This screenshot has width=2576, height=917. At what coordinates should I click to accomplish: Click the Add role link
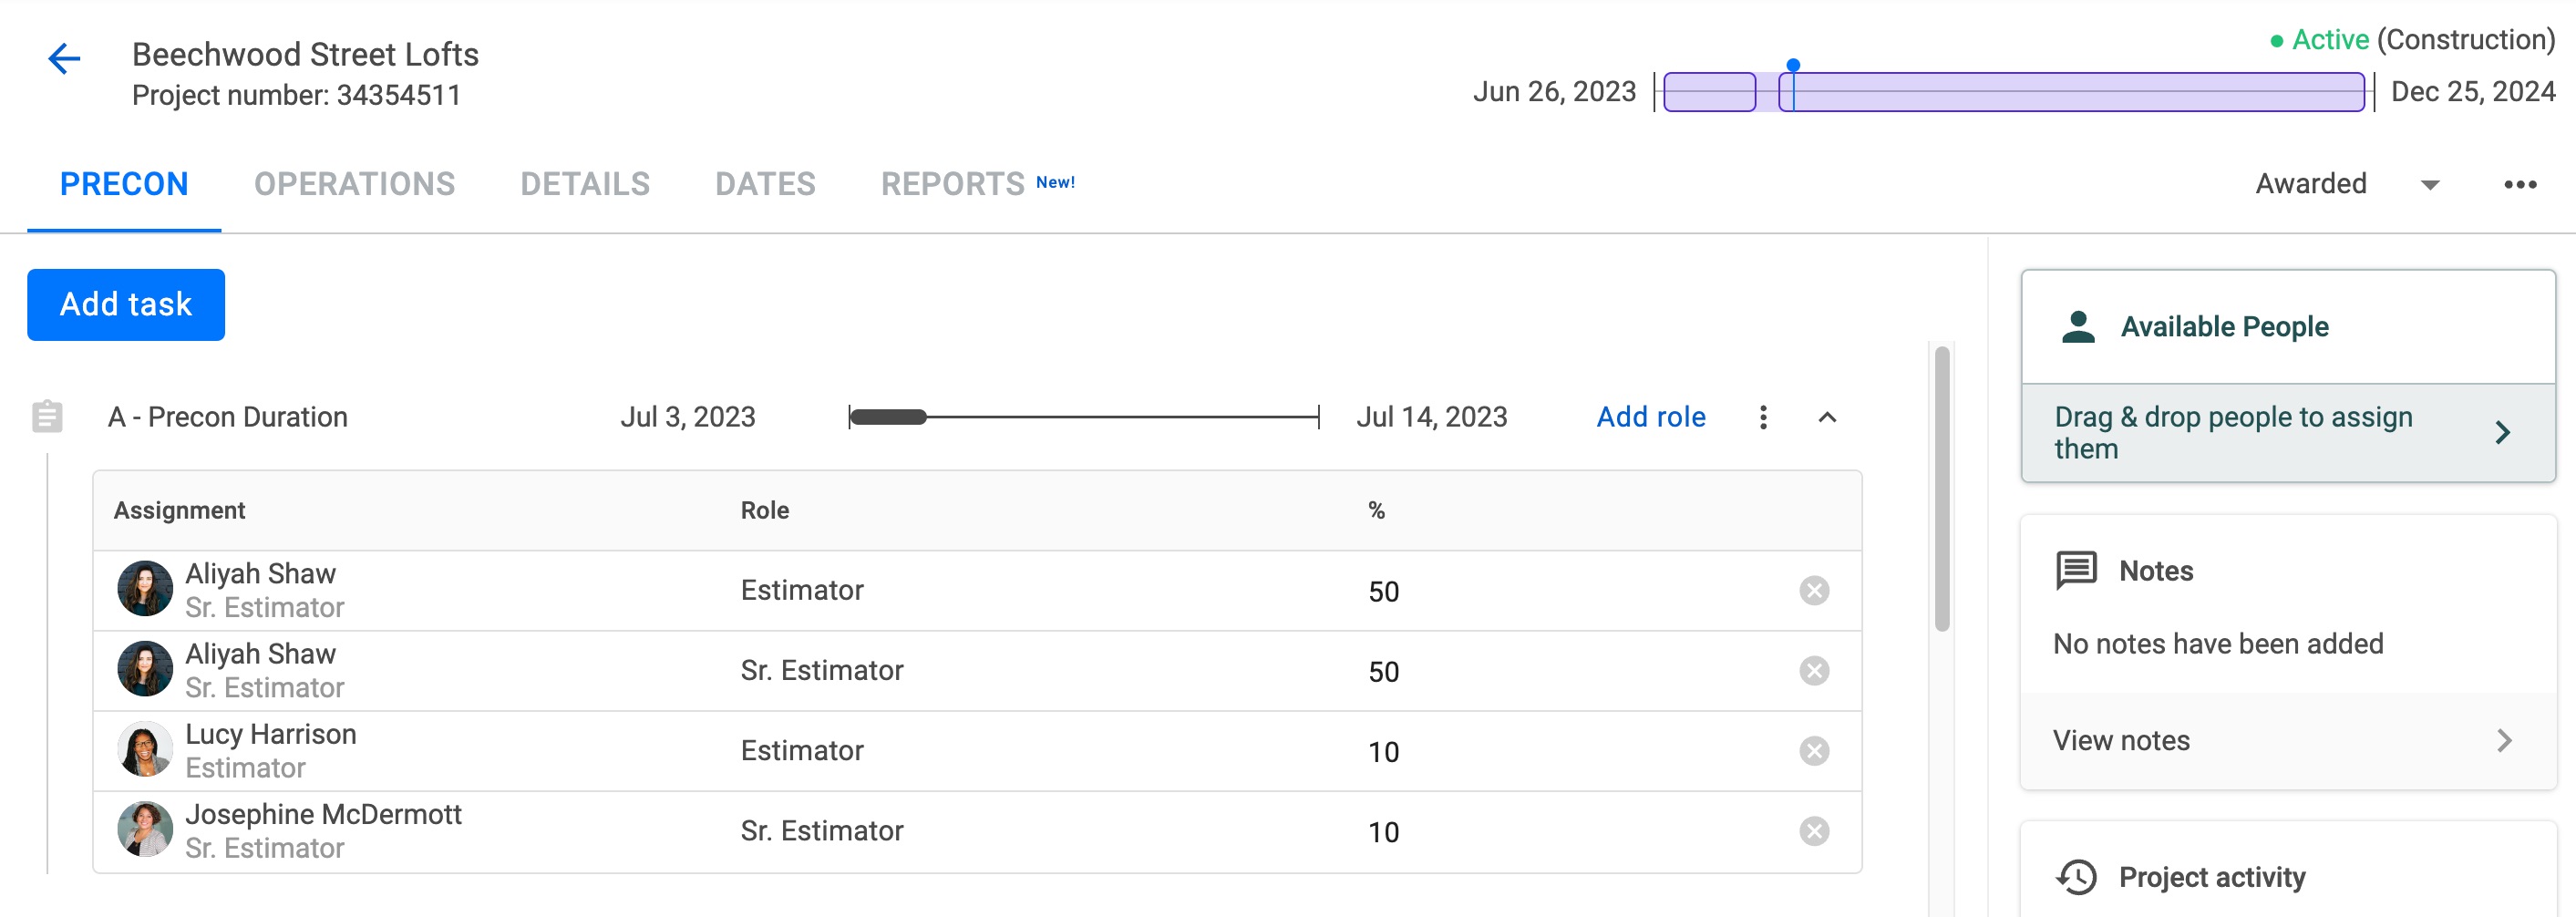[1650, 417]
